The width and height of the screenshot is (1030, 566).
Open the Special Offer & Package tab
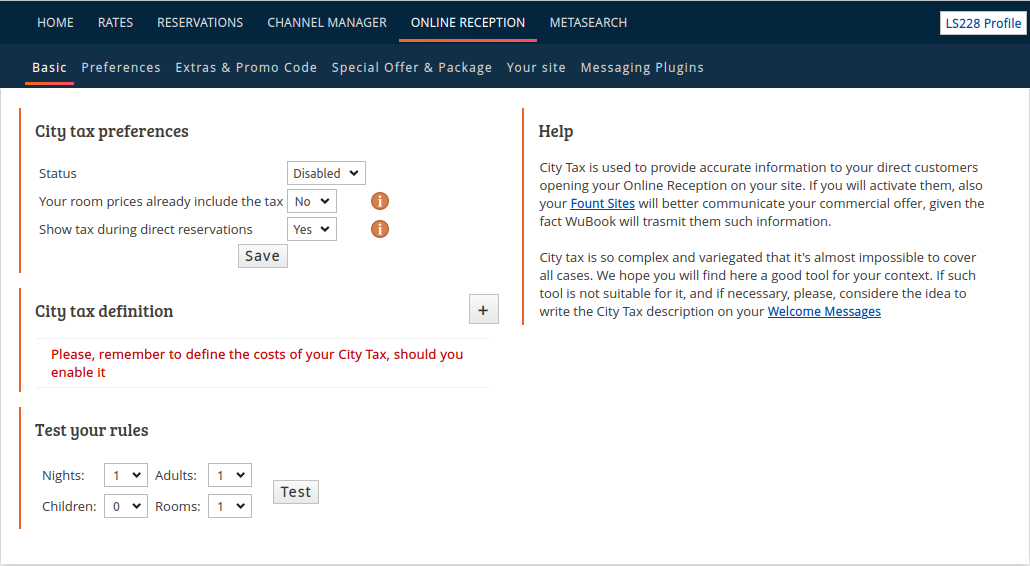coord(412,68)
